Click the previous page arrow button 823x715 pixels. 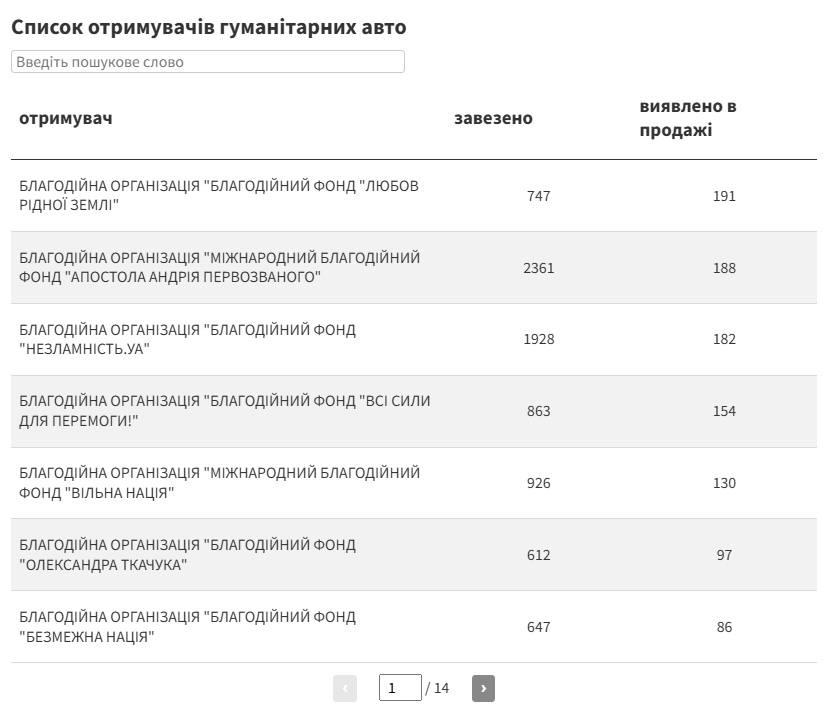pos(345,688)
